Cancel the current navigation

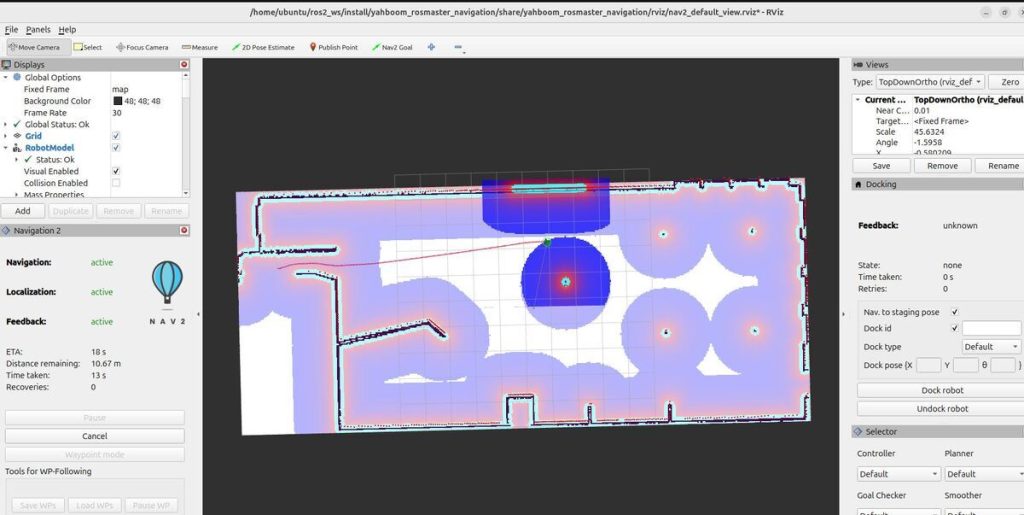tap(94, 436)
